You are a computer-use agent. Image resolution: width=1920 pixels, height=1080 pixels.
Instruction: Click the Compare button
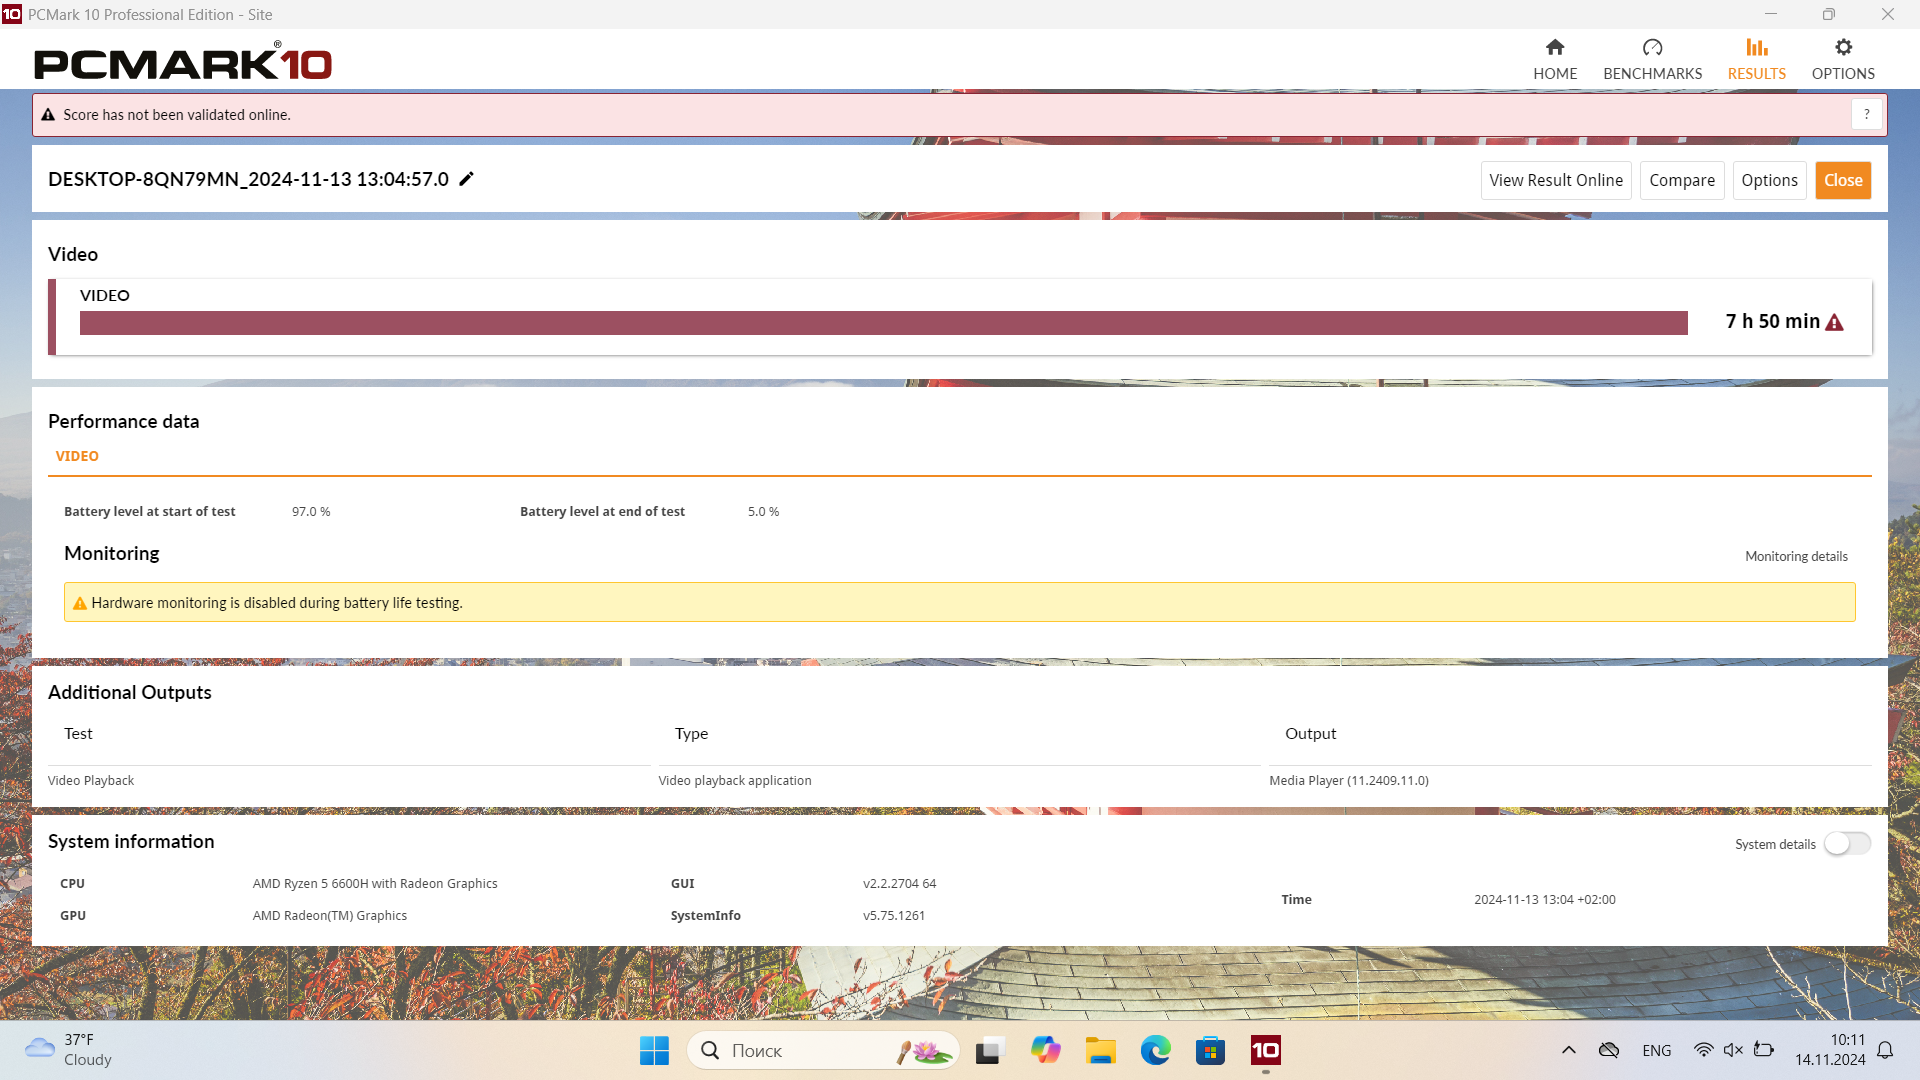[x=1681, y=180]
